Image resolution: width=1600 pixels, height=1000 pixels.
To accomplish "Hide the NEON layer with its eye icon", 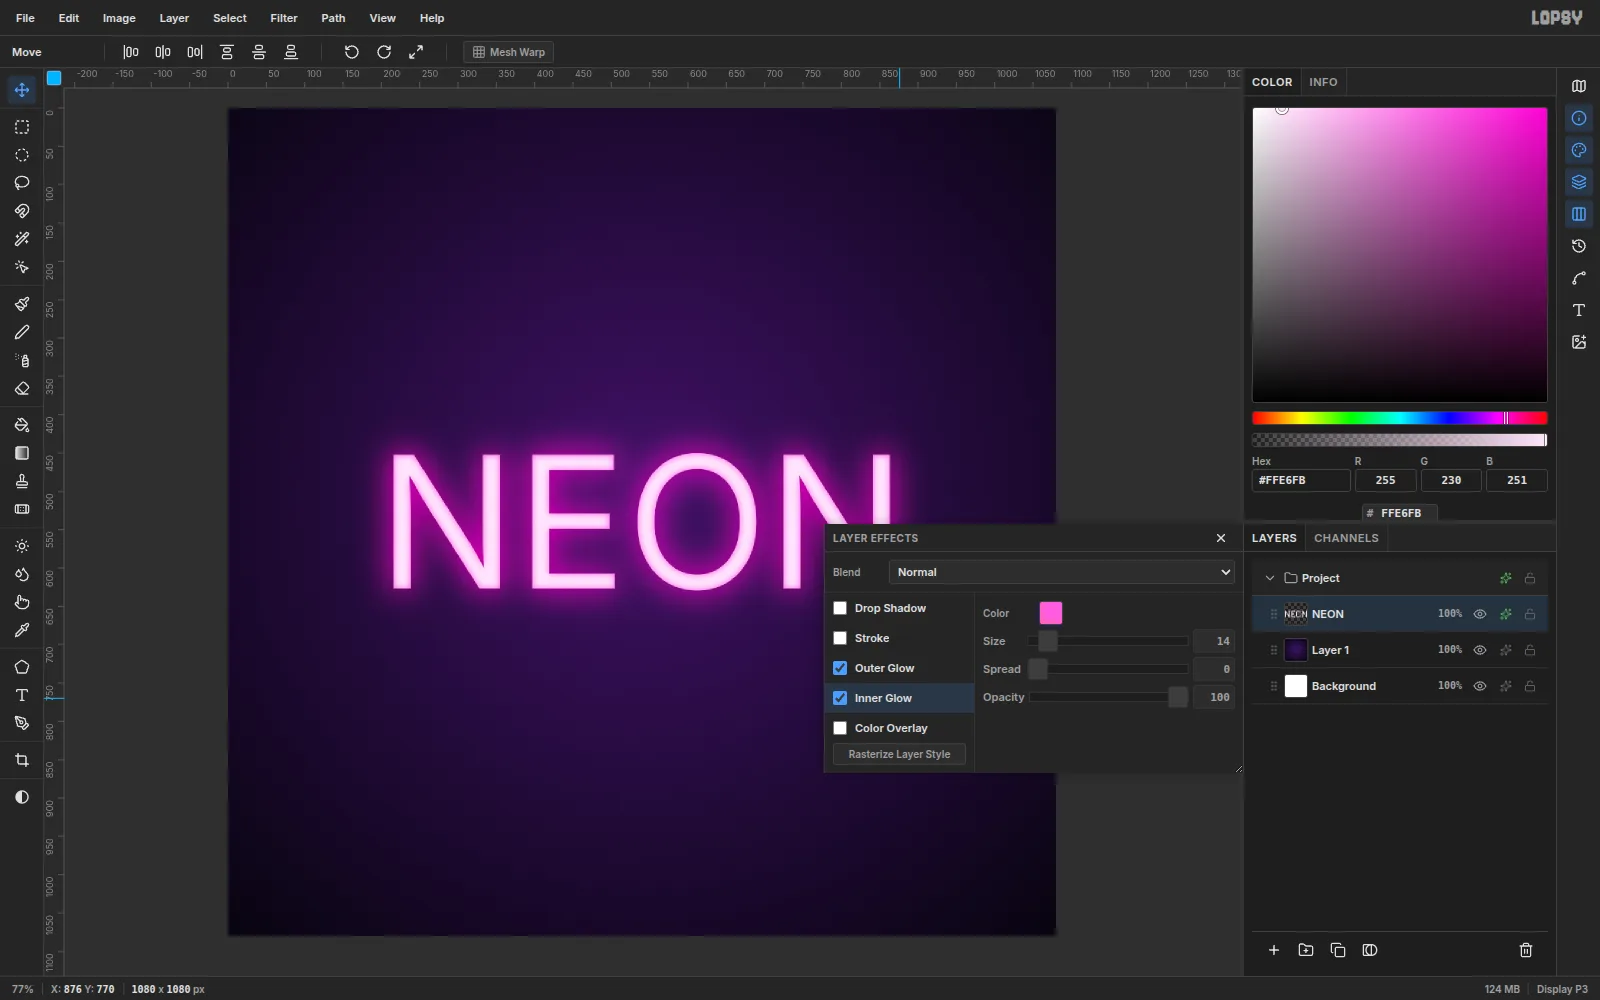I will 1480,614.
